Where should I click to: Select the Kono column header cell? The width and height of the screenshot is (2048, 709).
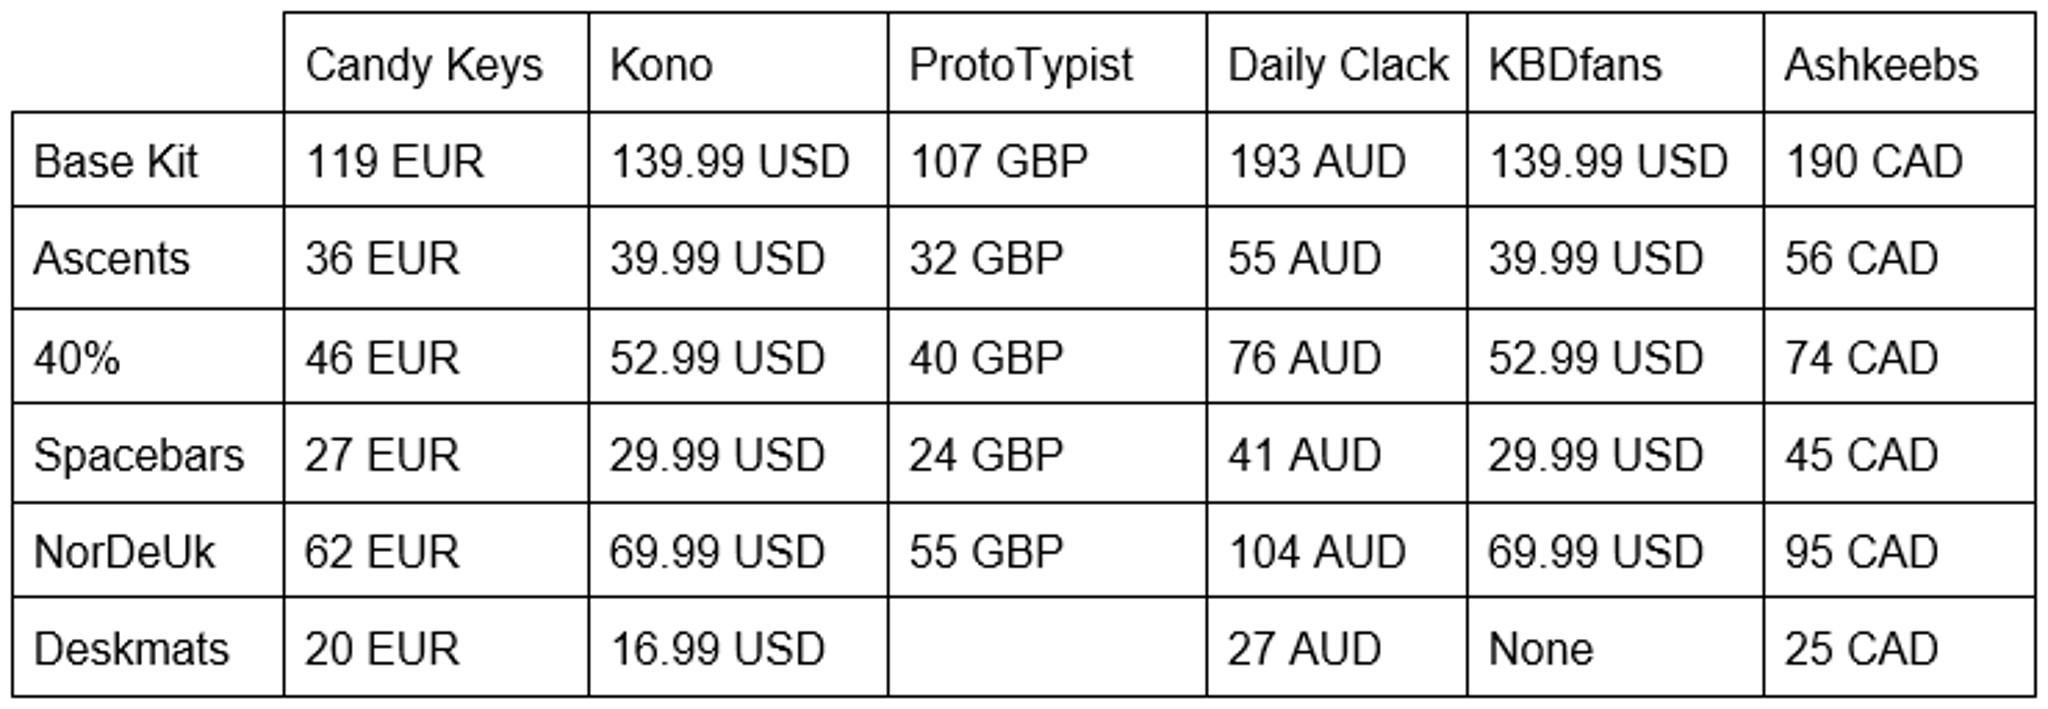point(661,66)
